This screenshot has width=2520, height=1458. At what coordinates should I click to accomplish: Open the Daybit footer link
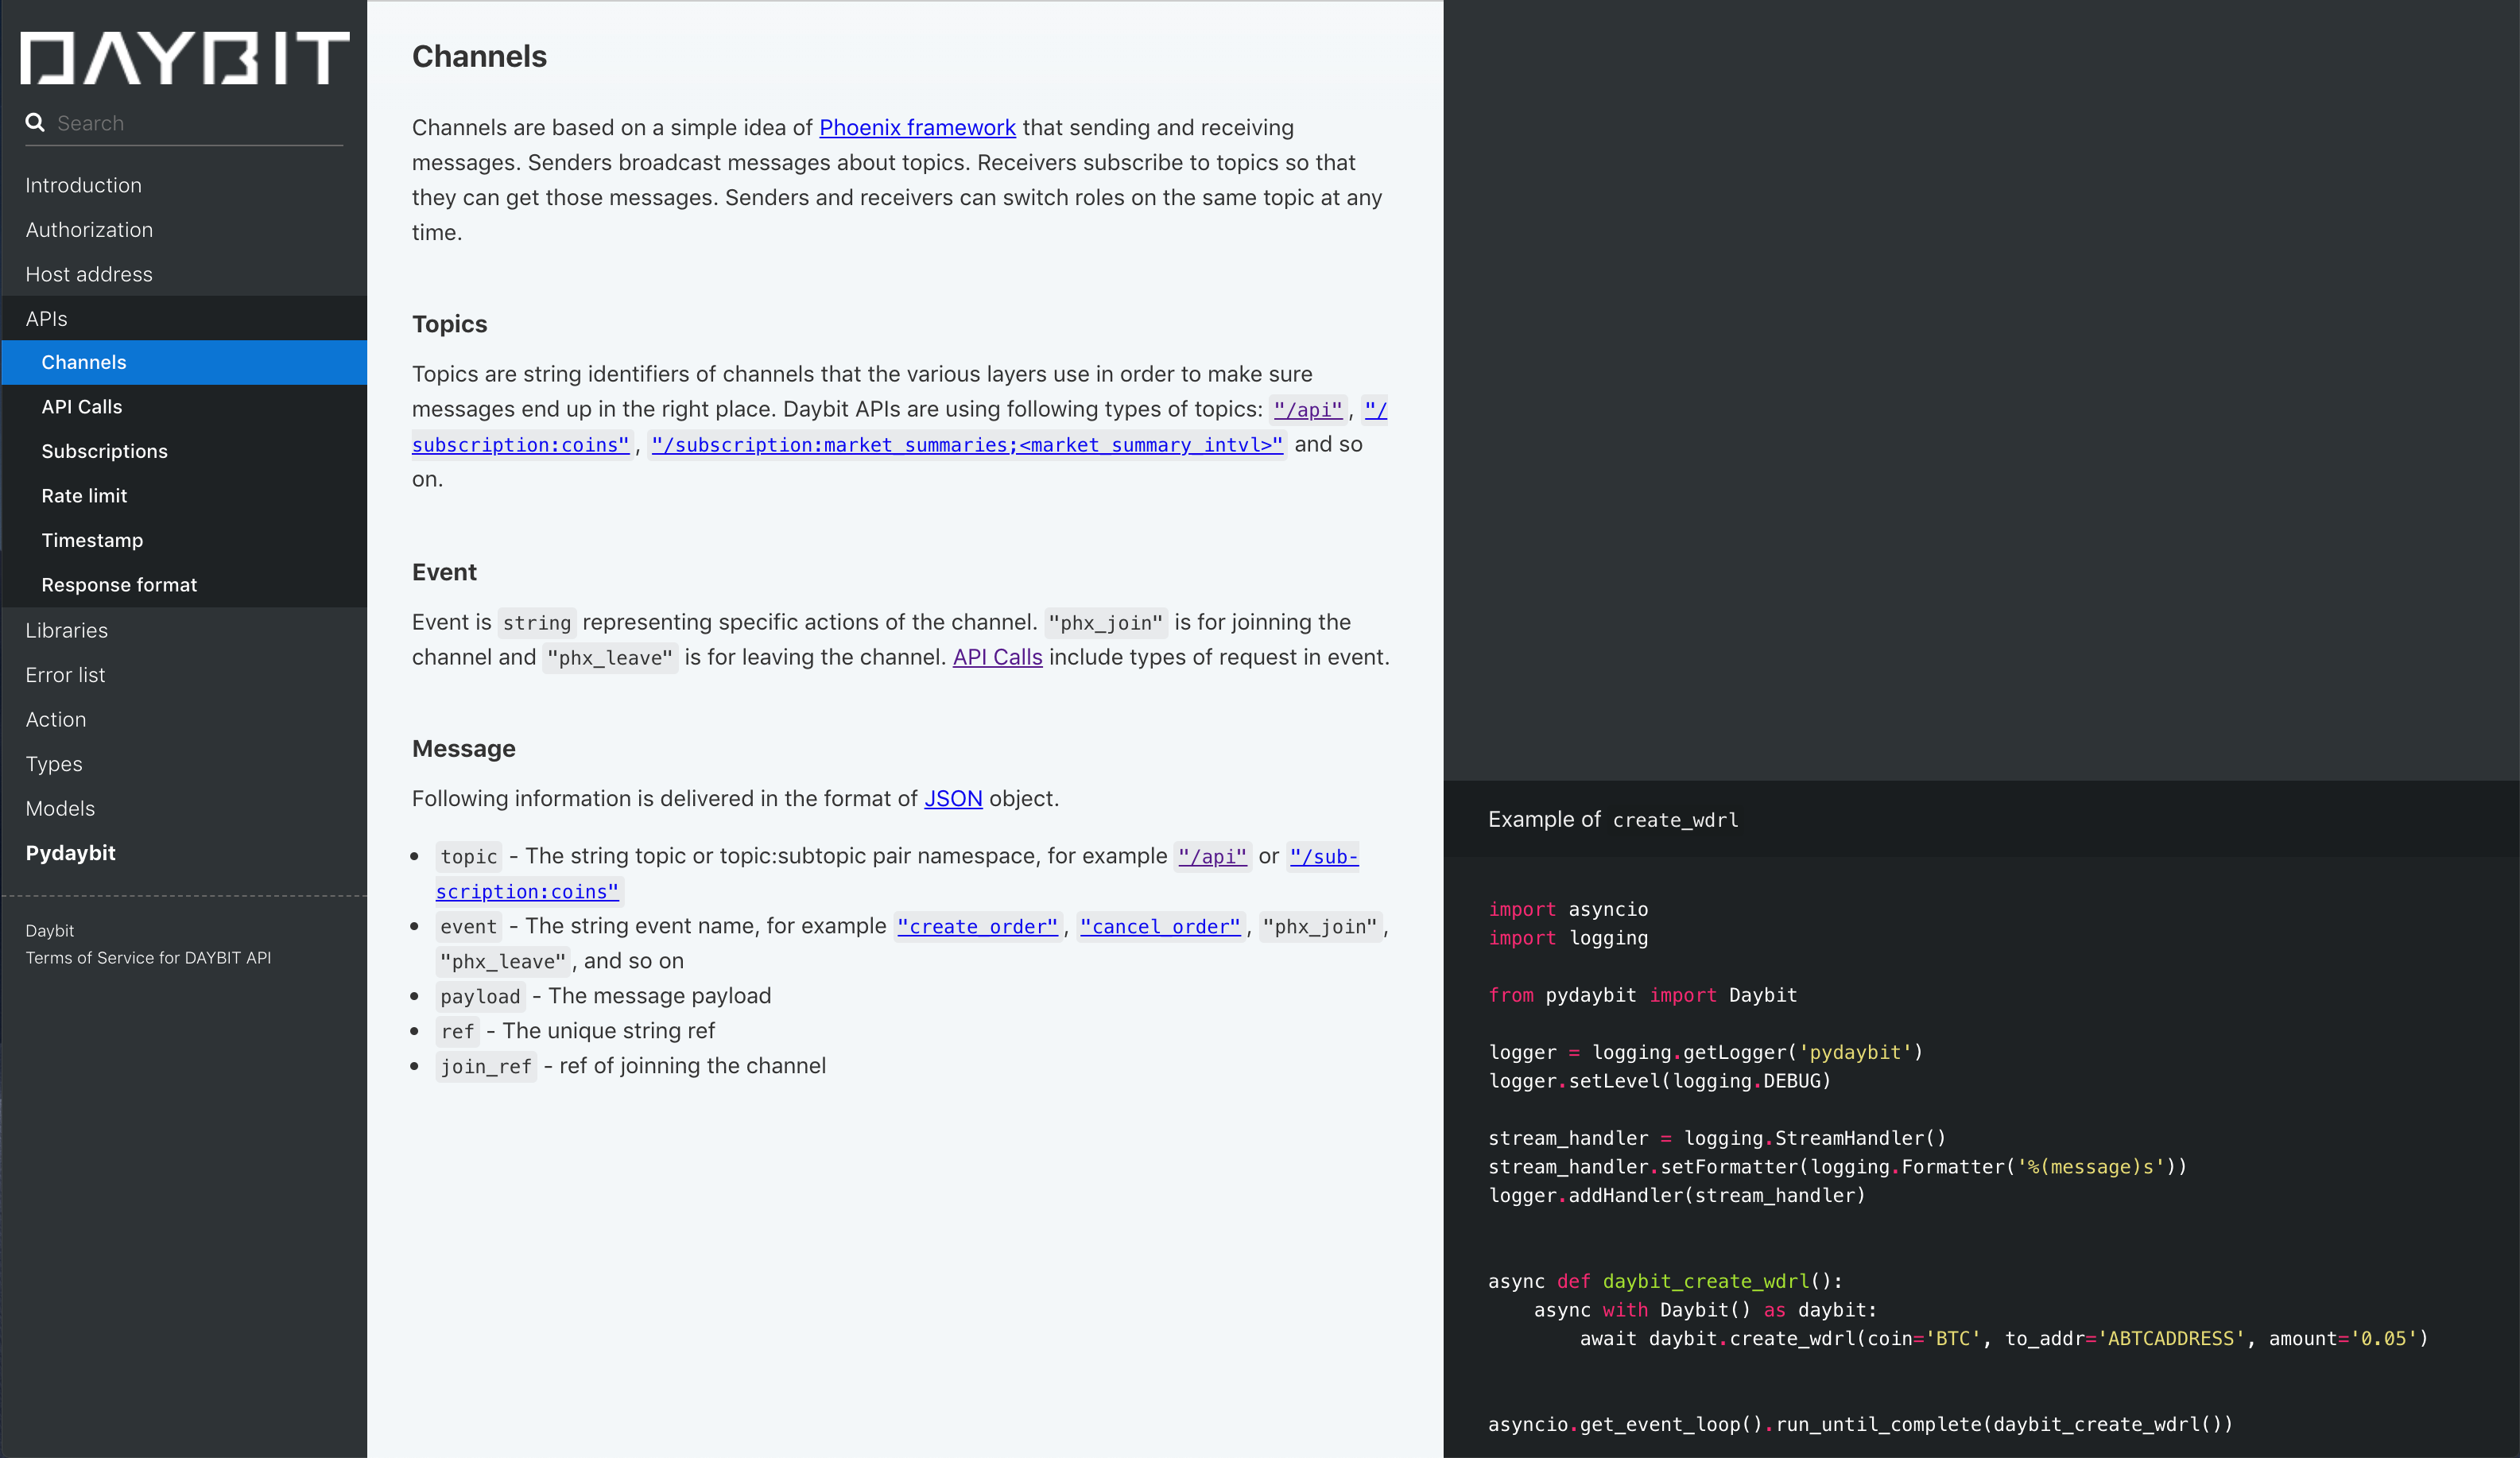click(50, 931)
